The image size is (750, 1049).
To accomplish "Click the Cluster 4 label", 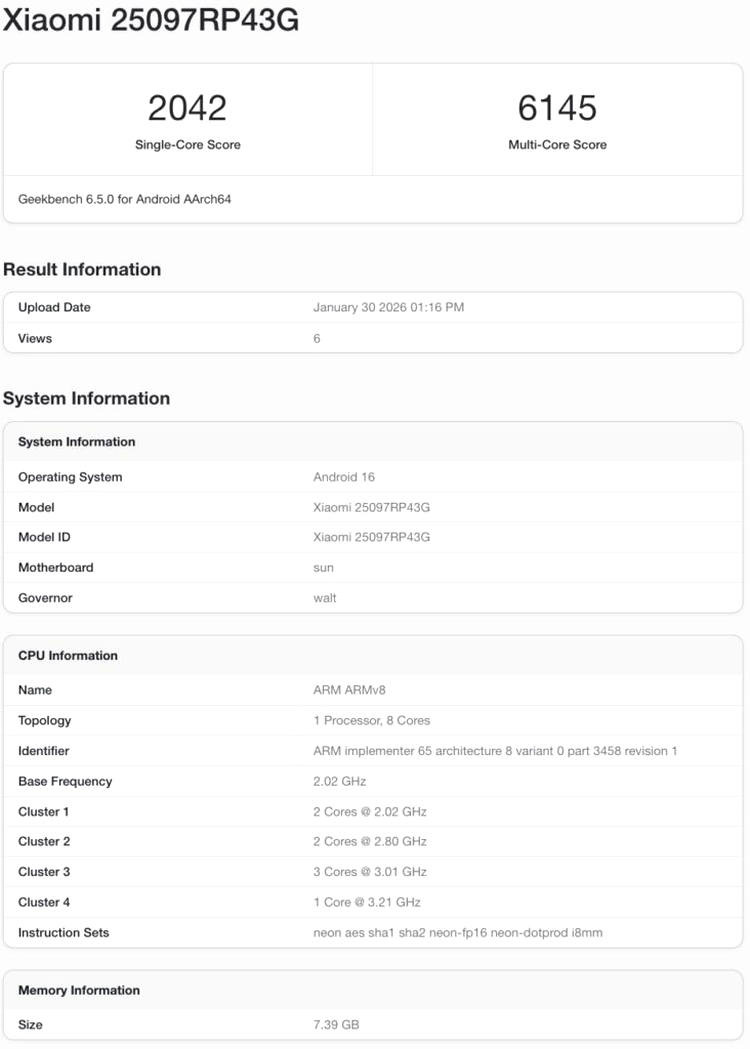I will click(44, 902).
